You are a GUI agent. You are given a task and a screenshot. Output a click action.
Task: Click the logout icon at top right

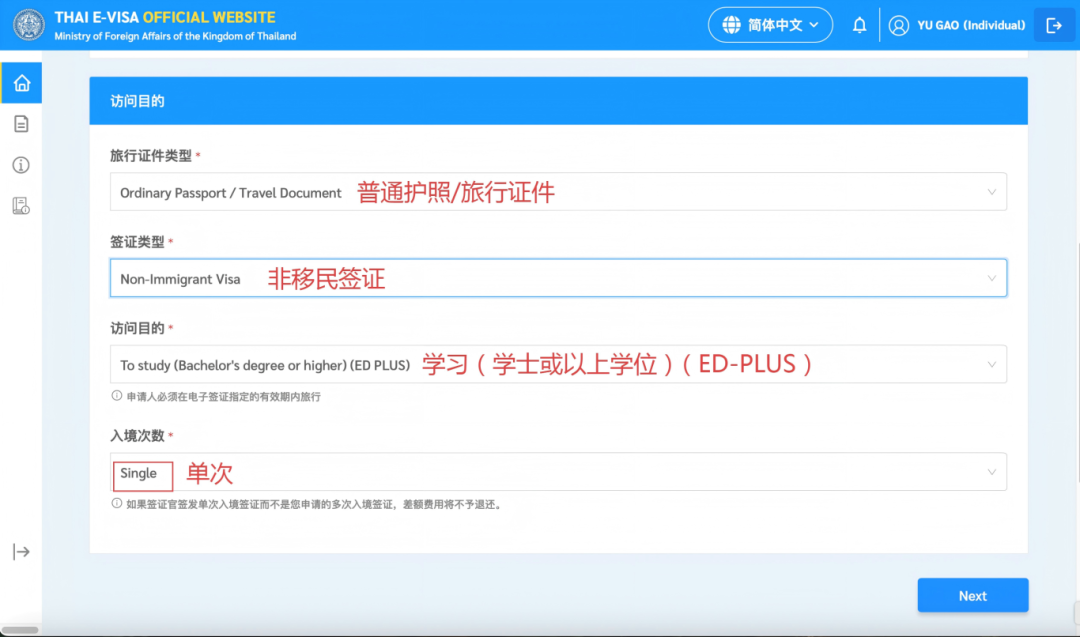coord(1054,26)
